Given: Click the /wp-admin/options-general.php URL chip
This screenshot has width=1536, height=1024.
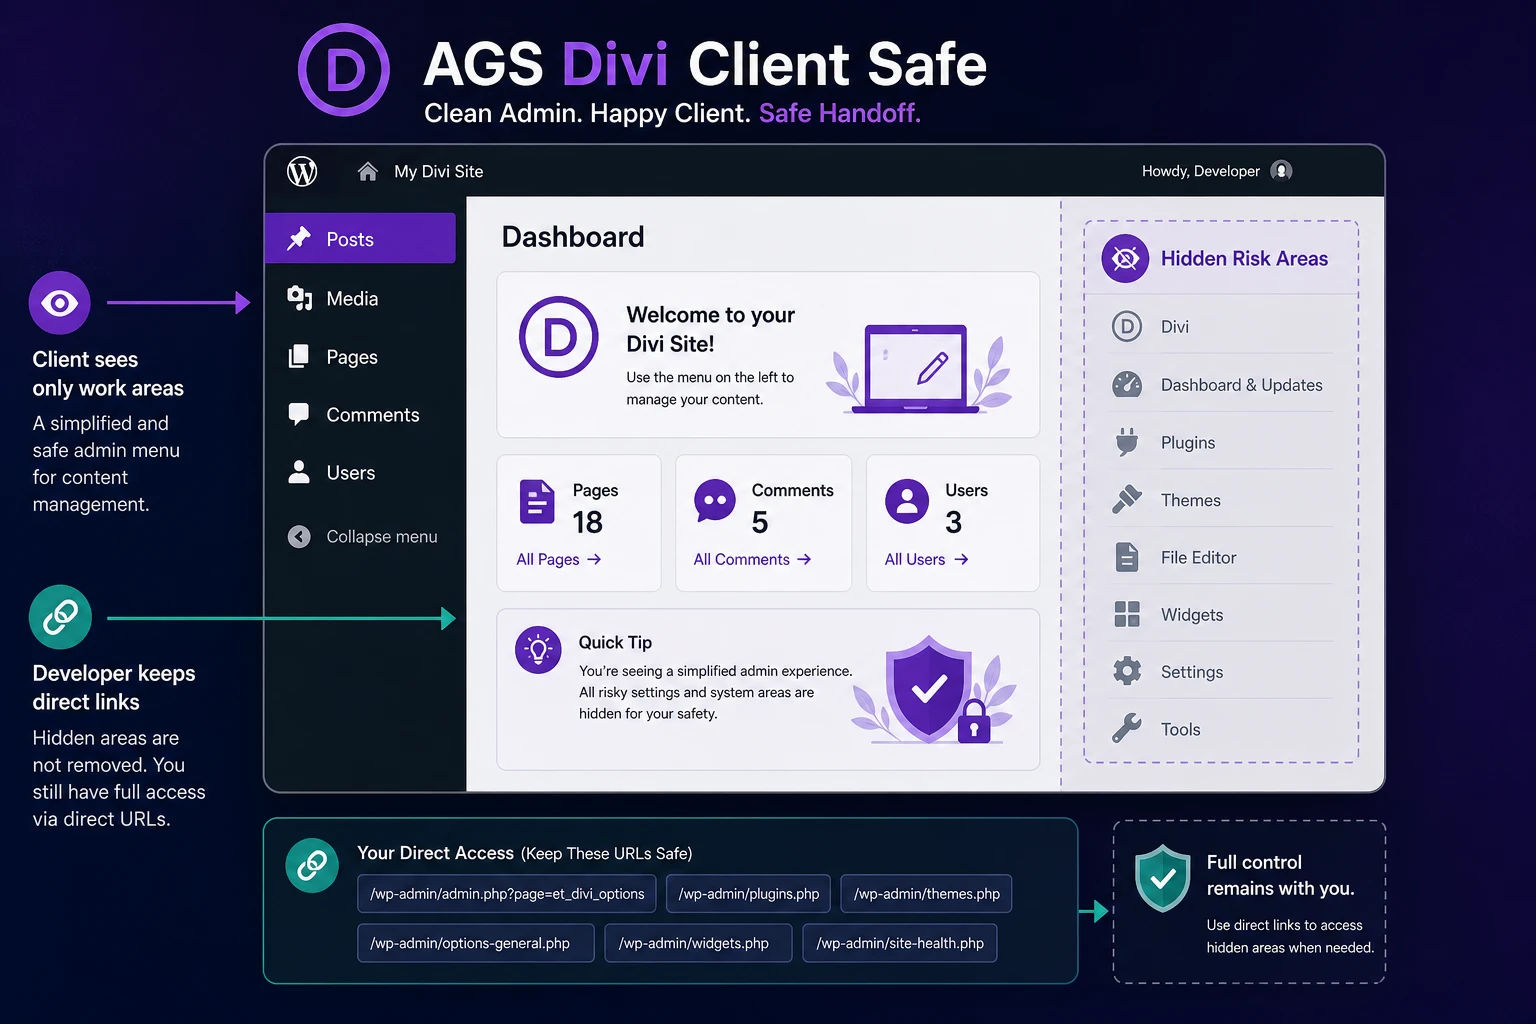Looking at the screenshot, I should click(476, 943).
